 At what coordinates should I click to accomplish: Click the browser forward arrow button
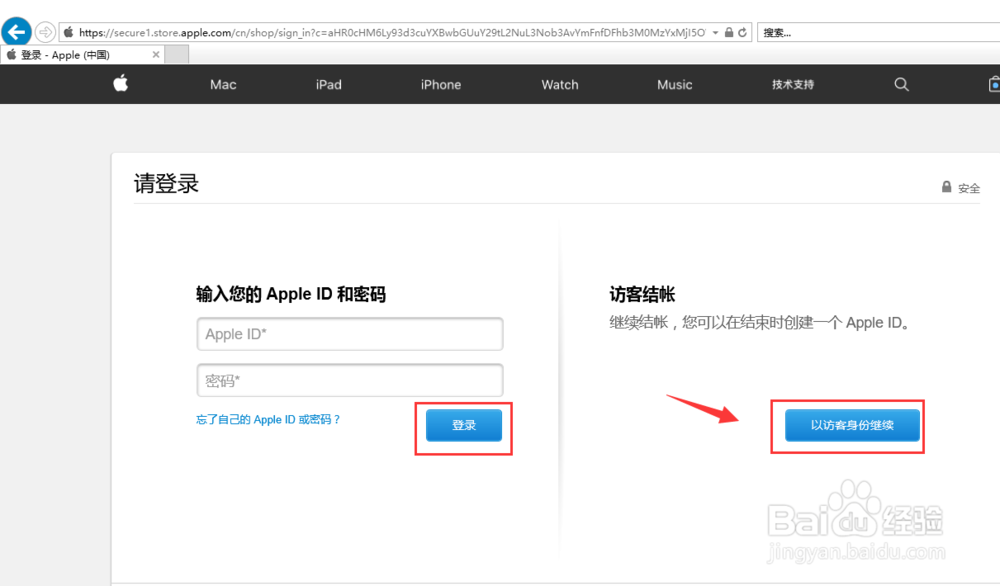[45, 31]
